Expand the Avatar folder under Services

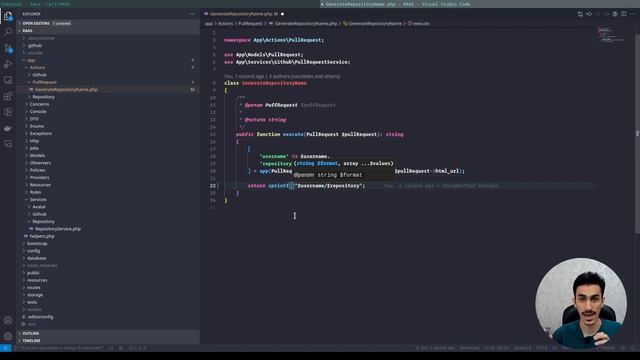click(x=39, y=207)
